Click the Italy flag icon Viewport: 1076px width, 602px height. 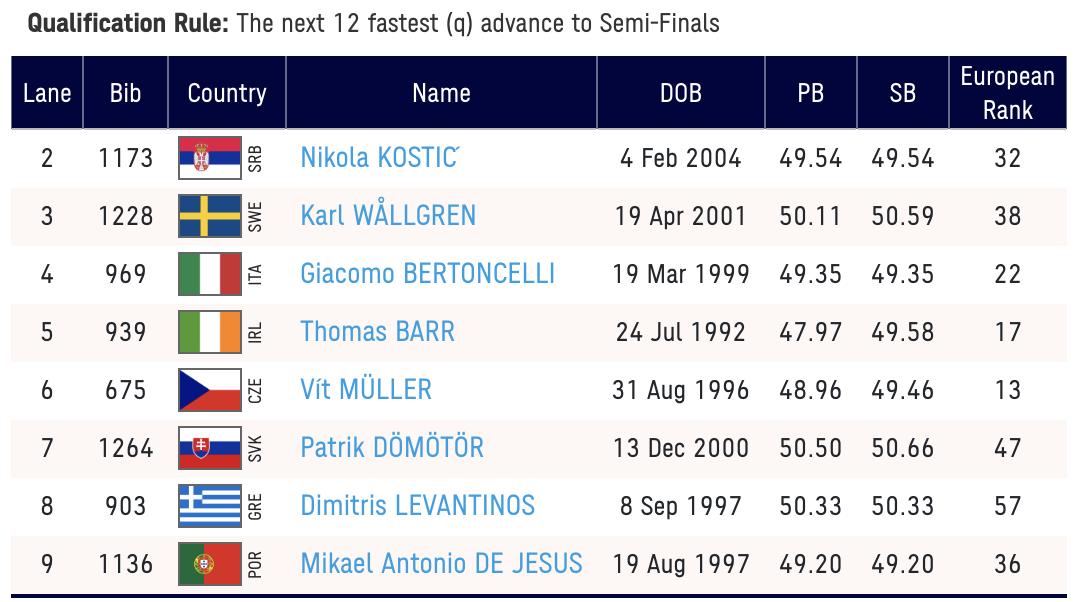click(209, 274)
